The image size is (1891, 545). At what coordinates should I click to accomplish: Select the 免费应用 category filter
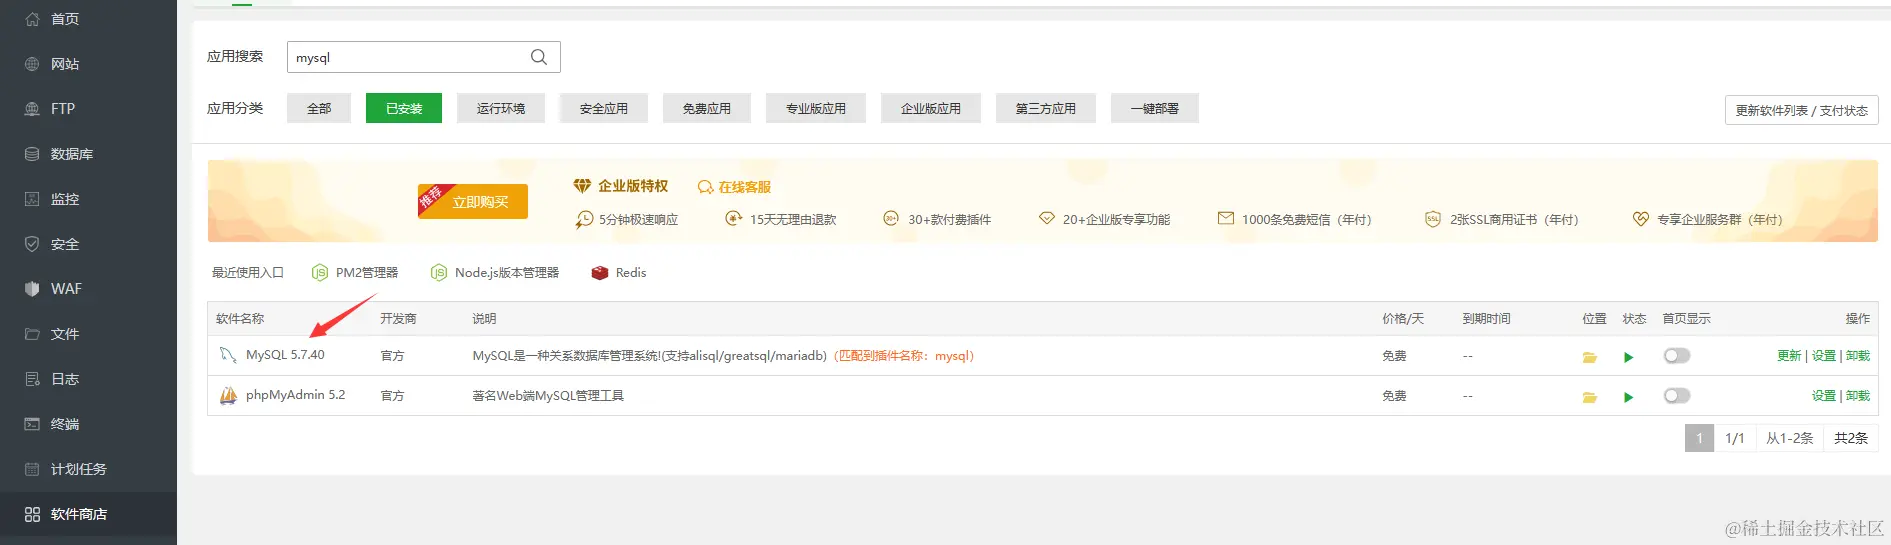[707, 108]
